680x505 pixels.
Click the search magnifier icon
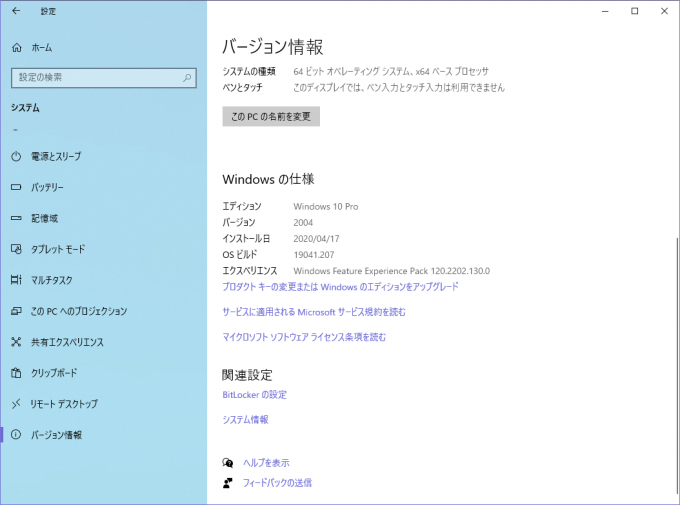tap(187, 78)
